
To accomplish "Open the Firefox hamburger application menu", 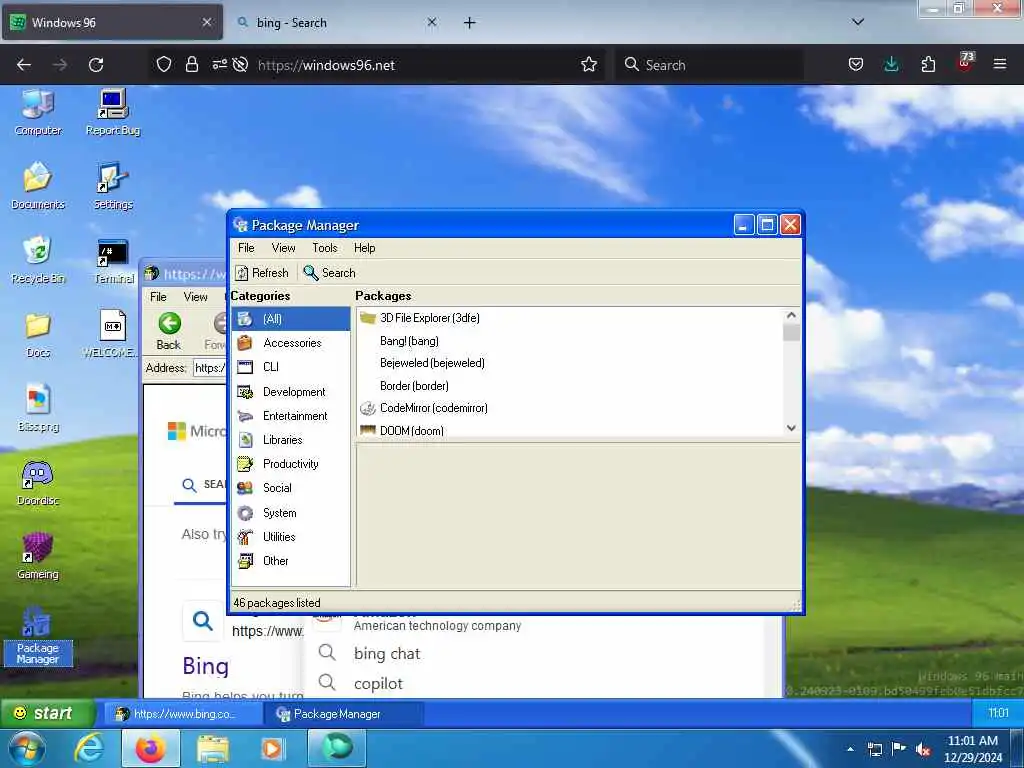I will [1000, 65].
